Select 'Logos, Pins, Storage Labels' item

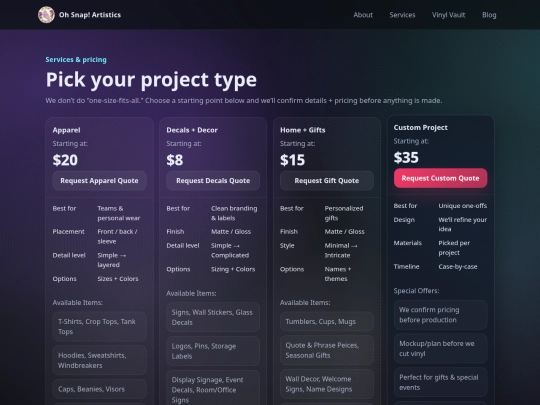pyautogui.click(x=213, y=351)
